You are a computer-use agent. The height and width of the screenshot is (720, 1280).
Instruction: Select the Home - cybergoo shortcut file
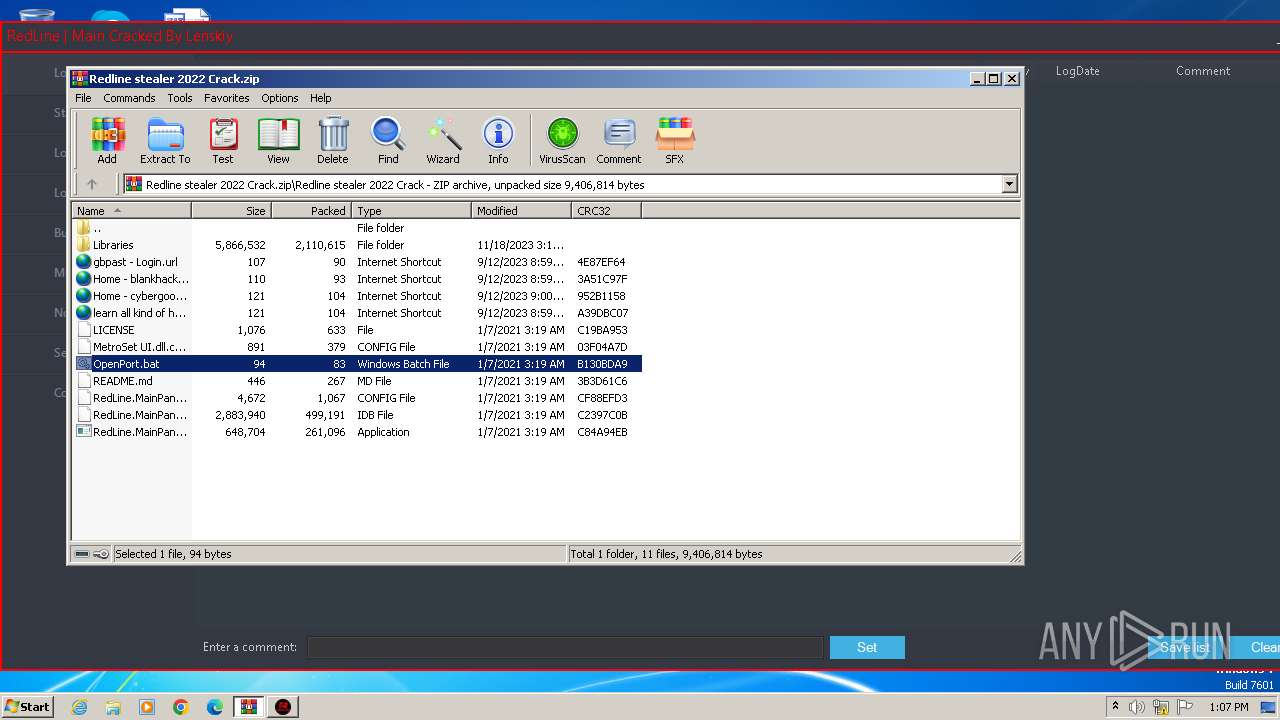click(x=358, y=296)
